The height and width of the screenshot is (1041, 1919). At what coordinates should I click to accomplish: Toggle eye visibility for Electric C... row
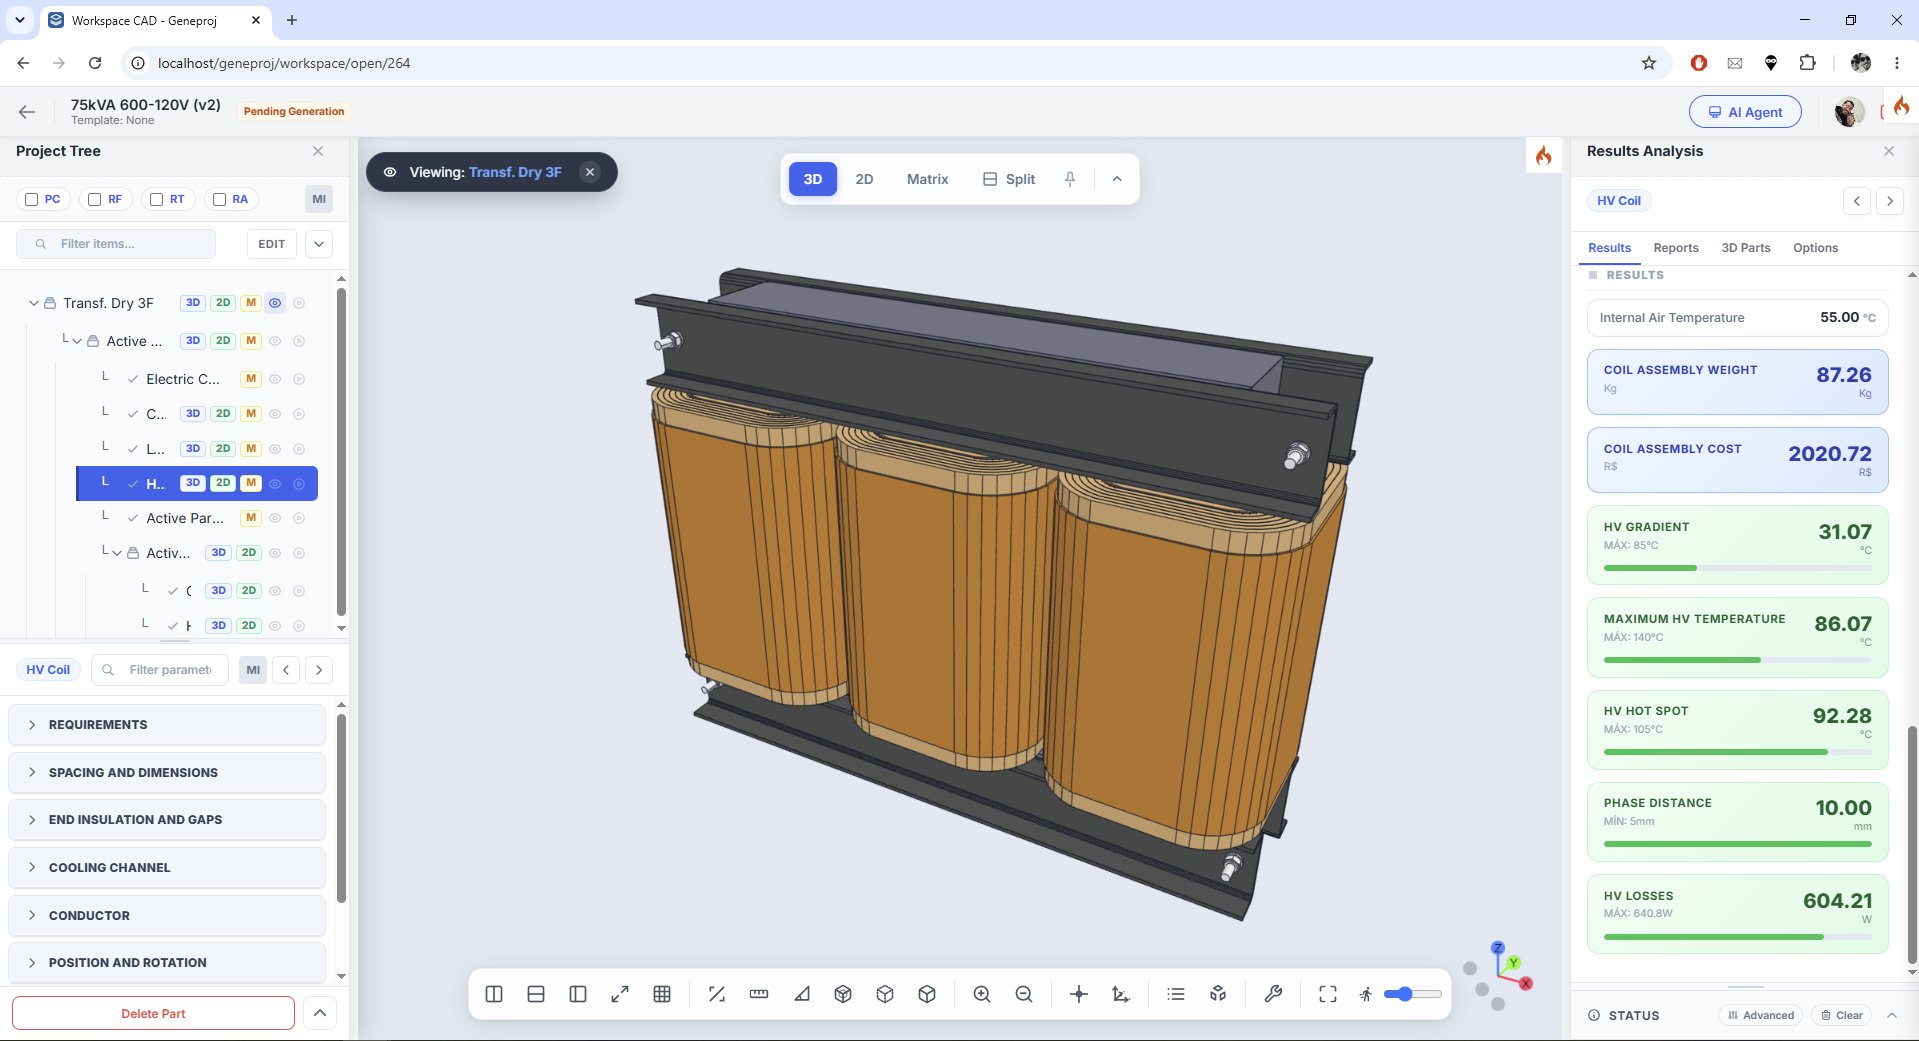(275, 379)
